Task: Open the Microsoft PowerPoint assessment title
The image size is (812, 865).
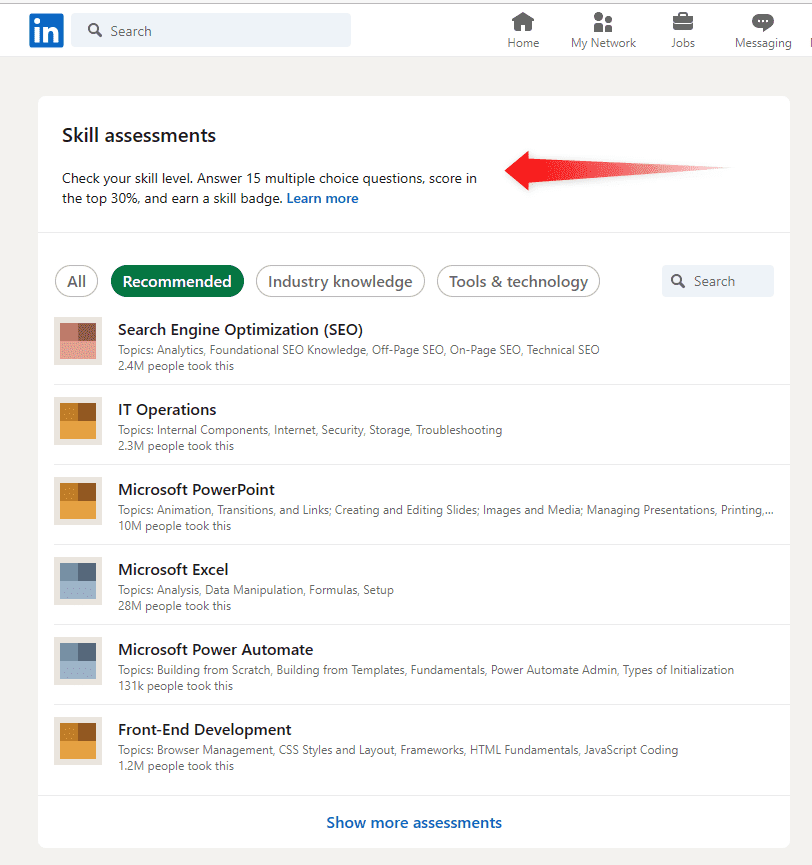Action: tap(196, 490)
